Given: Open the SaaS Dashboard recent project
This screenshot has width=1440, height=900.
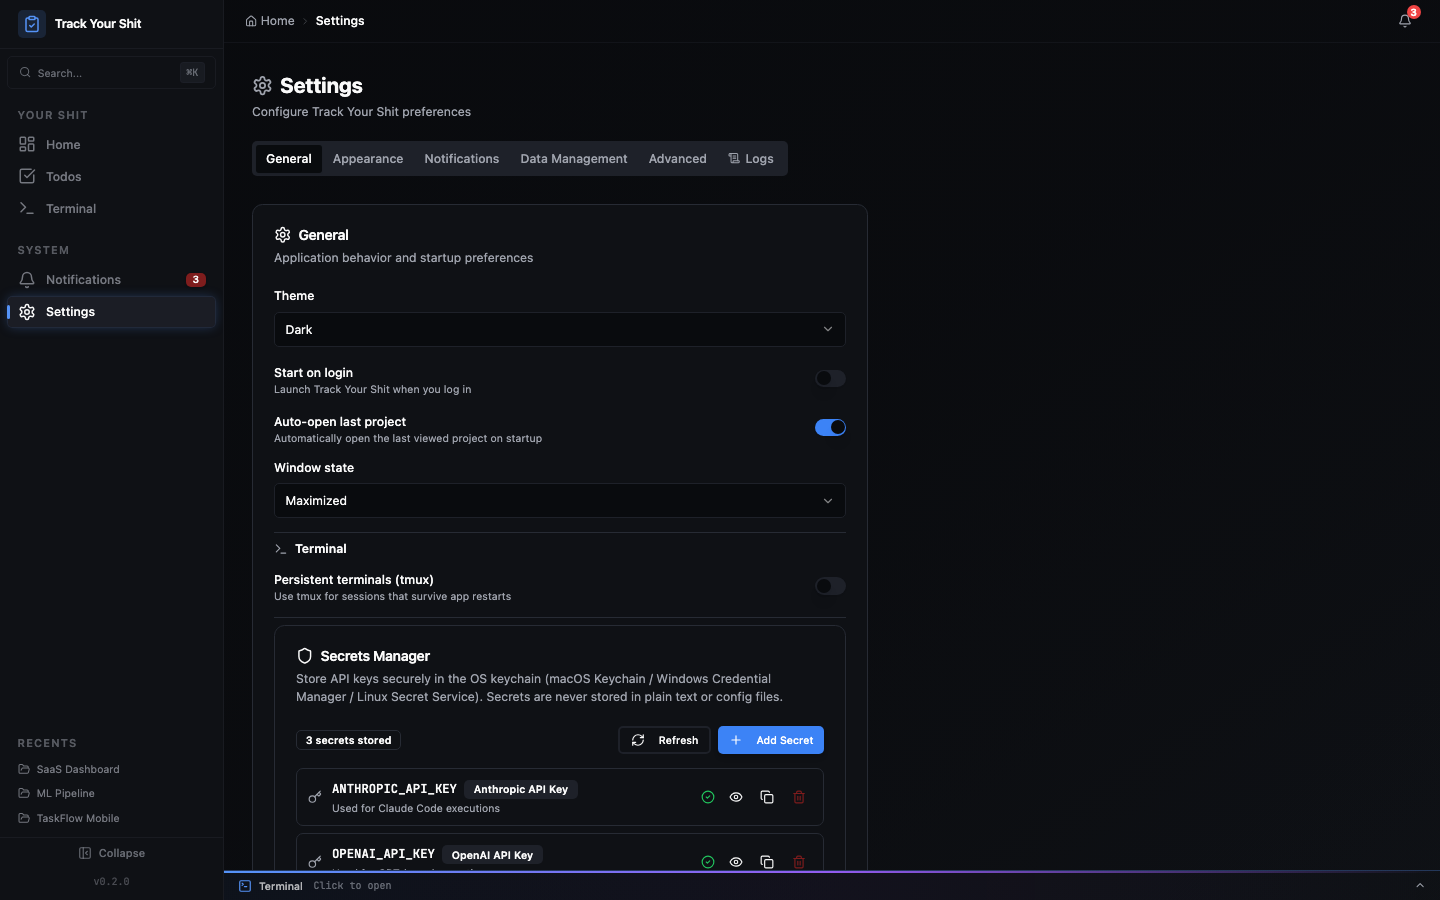Looking at the screenshot, I should (78, 769).
